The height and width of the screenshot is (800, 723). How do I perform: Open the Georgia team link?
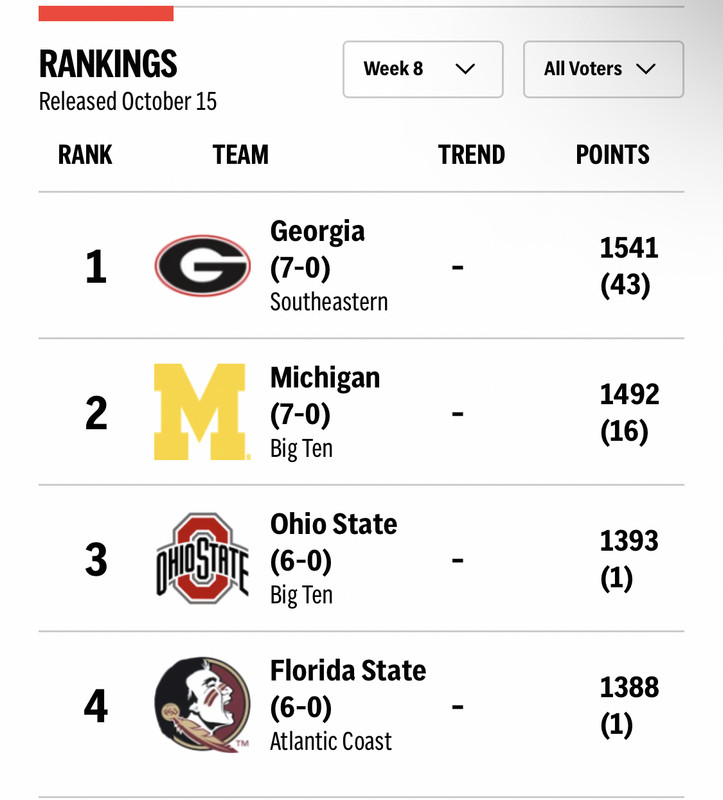point(317,231)
